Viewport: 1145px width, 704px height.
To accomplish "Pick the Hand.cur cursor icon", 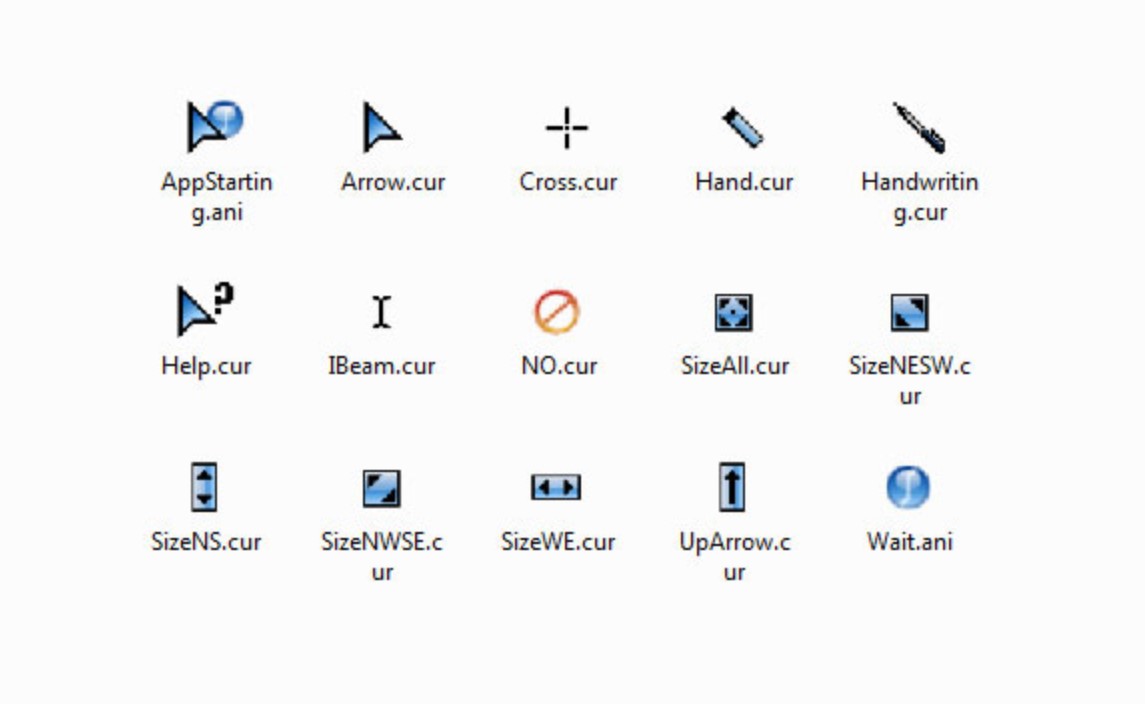I will (743, 128).
